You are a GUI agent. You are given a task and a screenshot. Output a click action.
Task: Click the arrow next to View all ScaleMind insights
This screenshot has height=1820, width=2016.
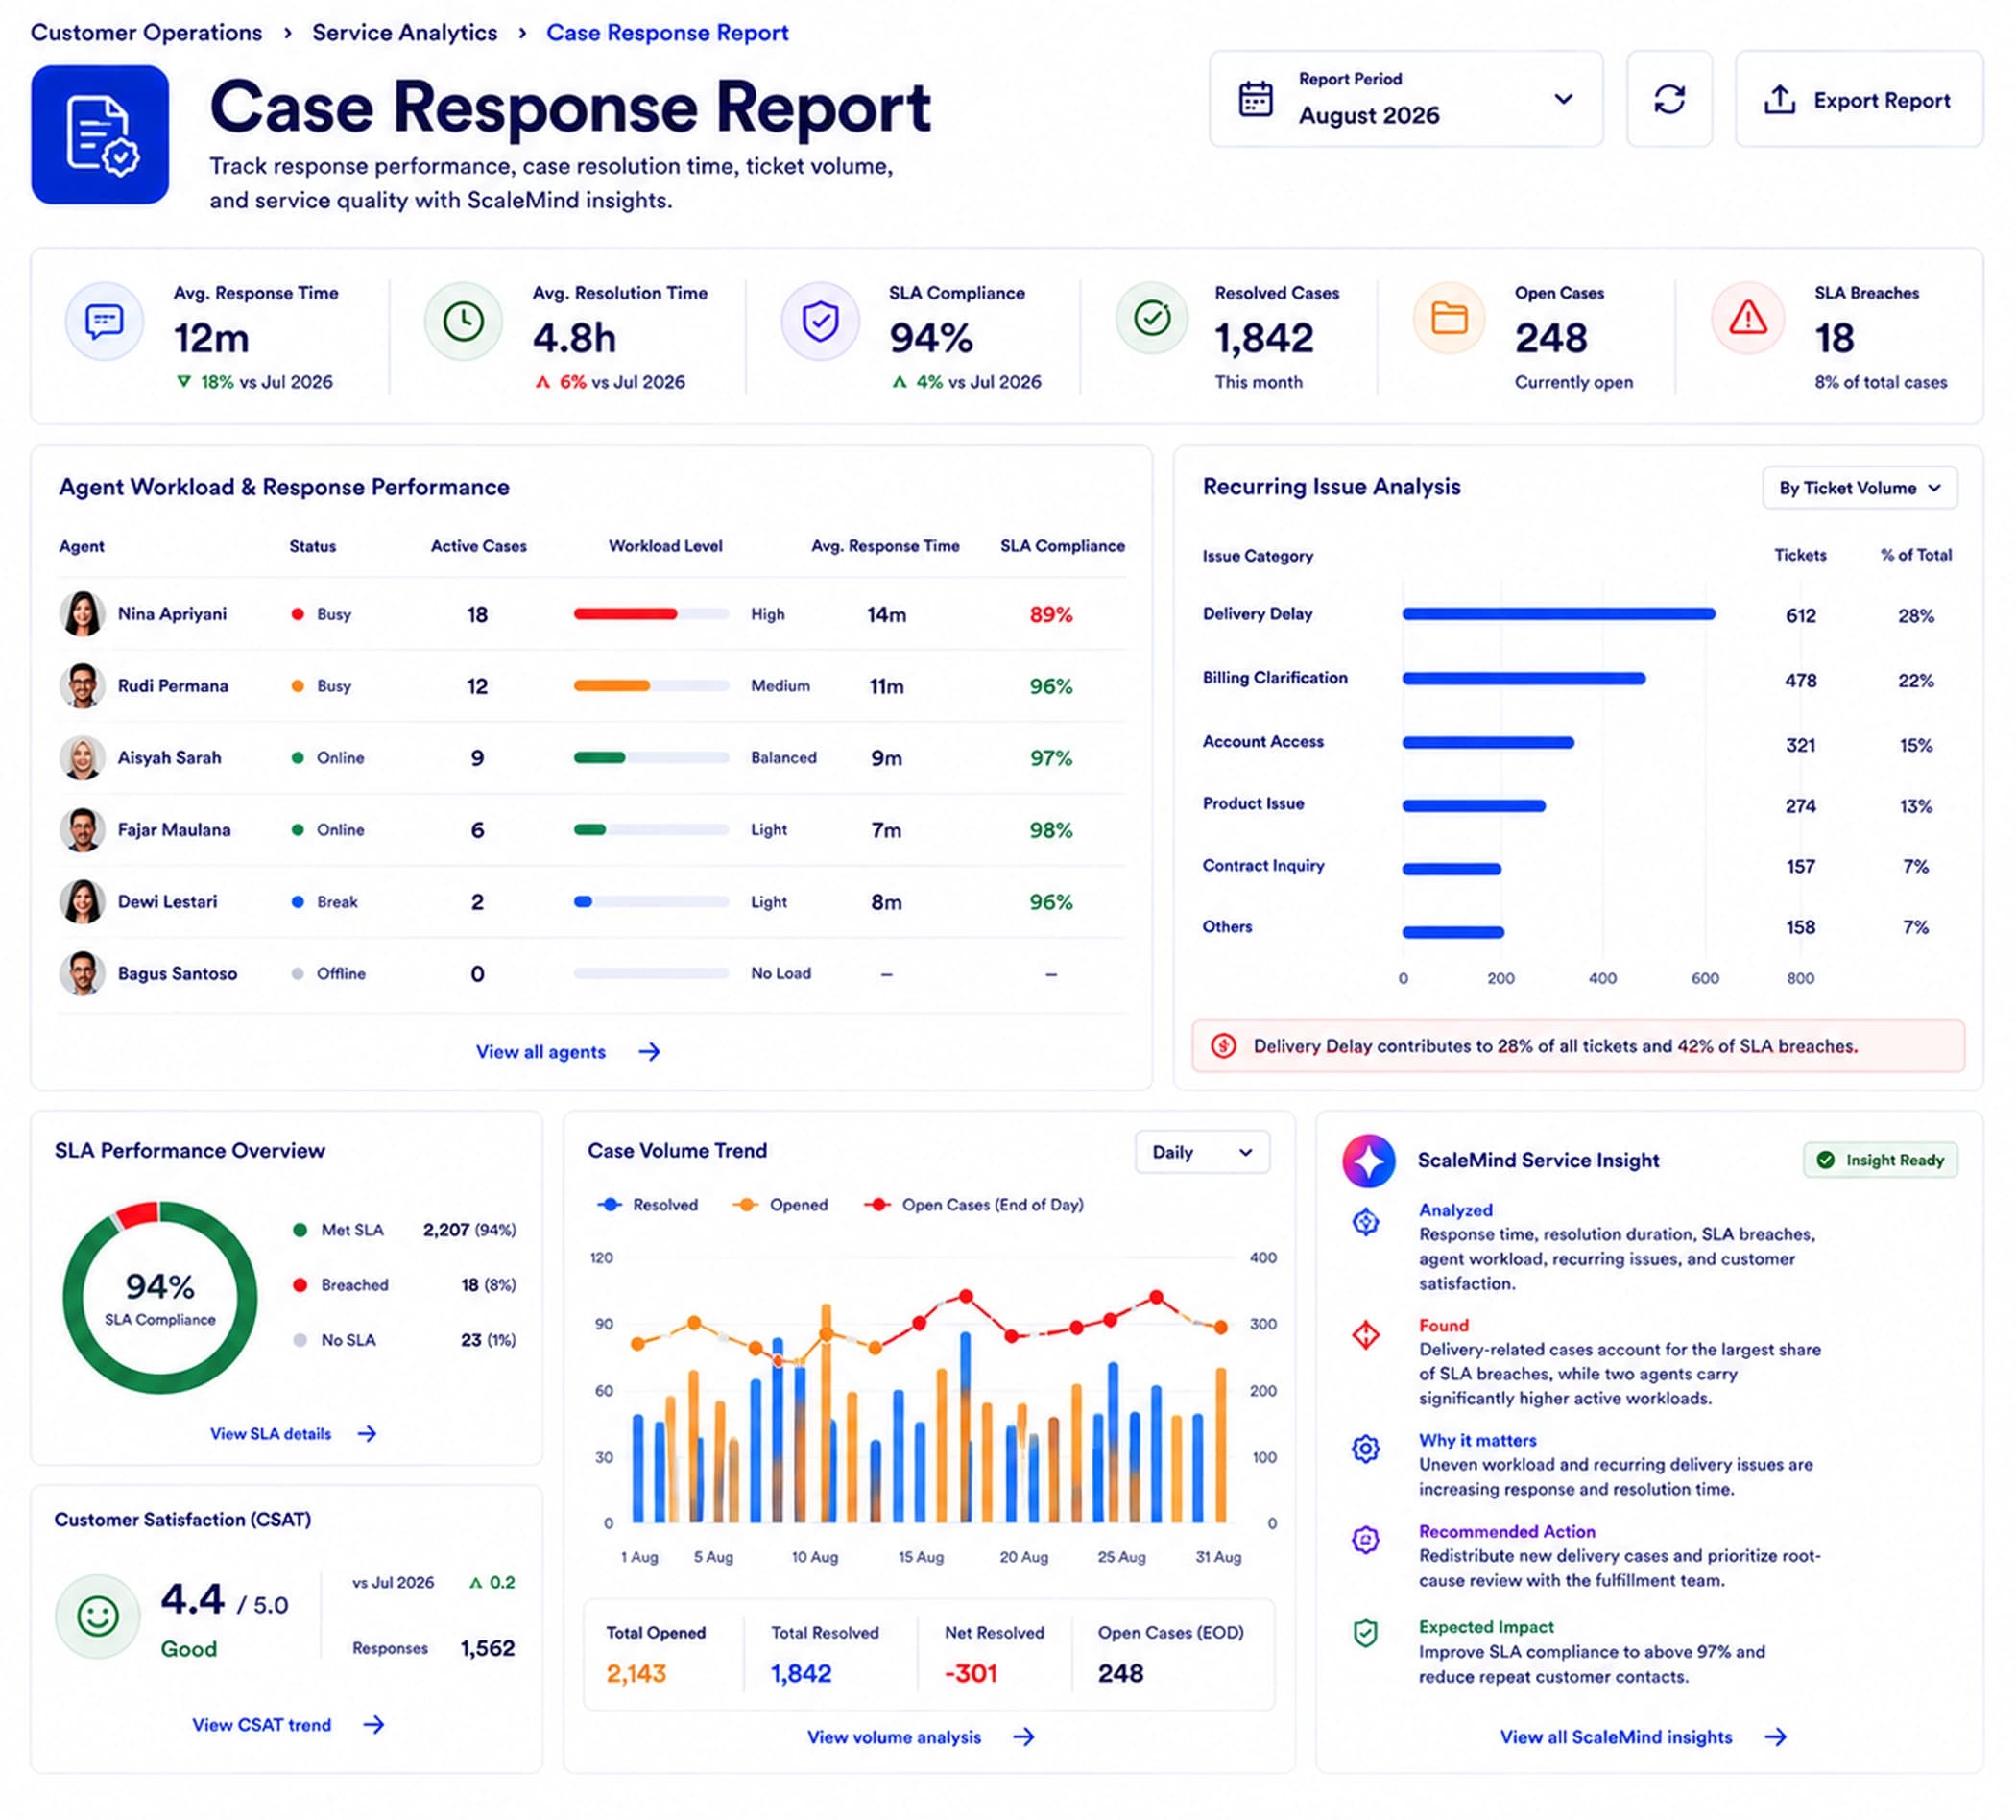[x=1775, y=1737]
